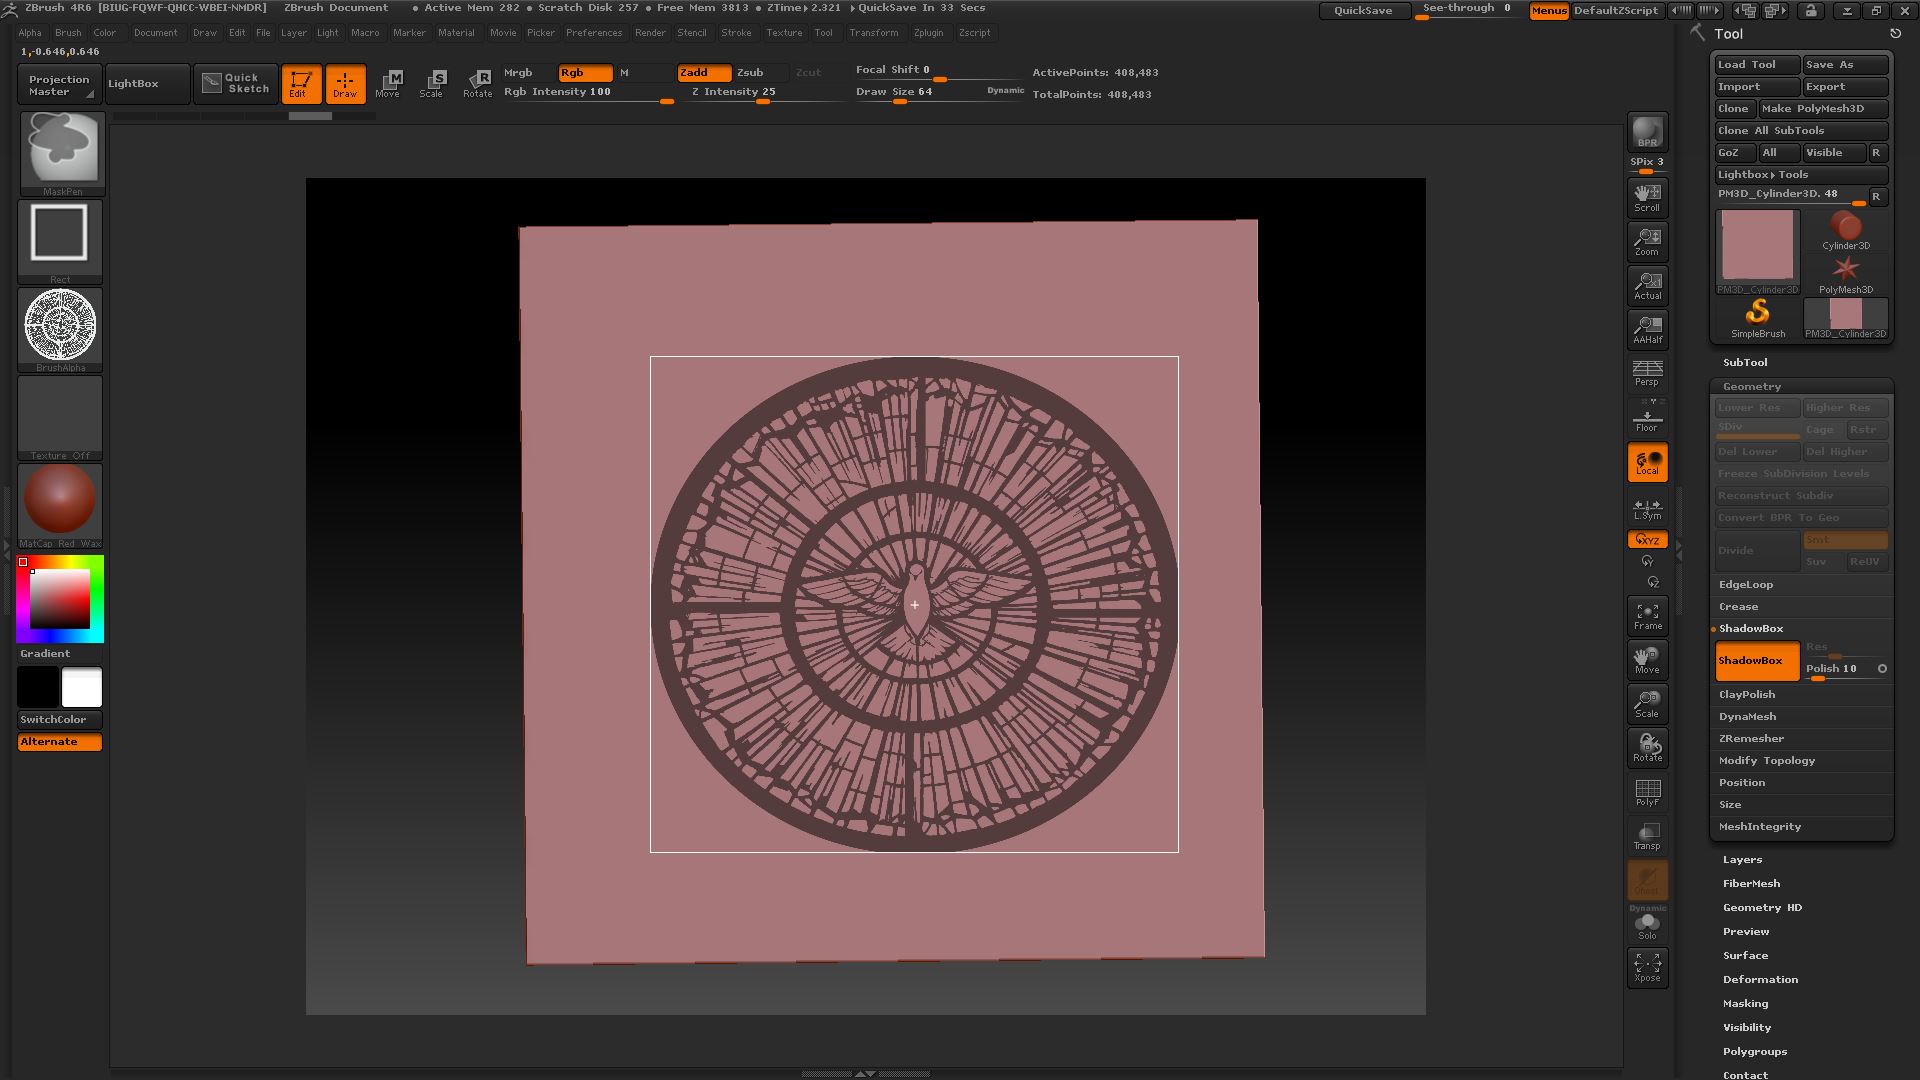Enable Local transformation toggle

click(x=1647, y=461)
